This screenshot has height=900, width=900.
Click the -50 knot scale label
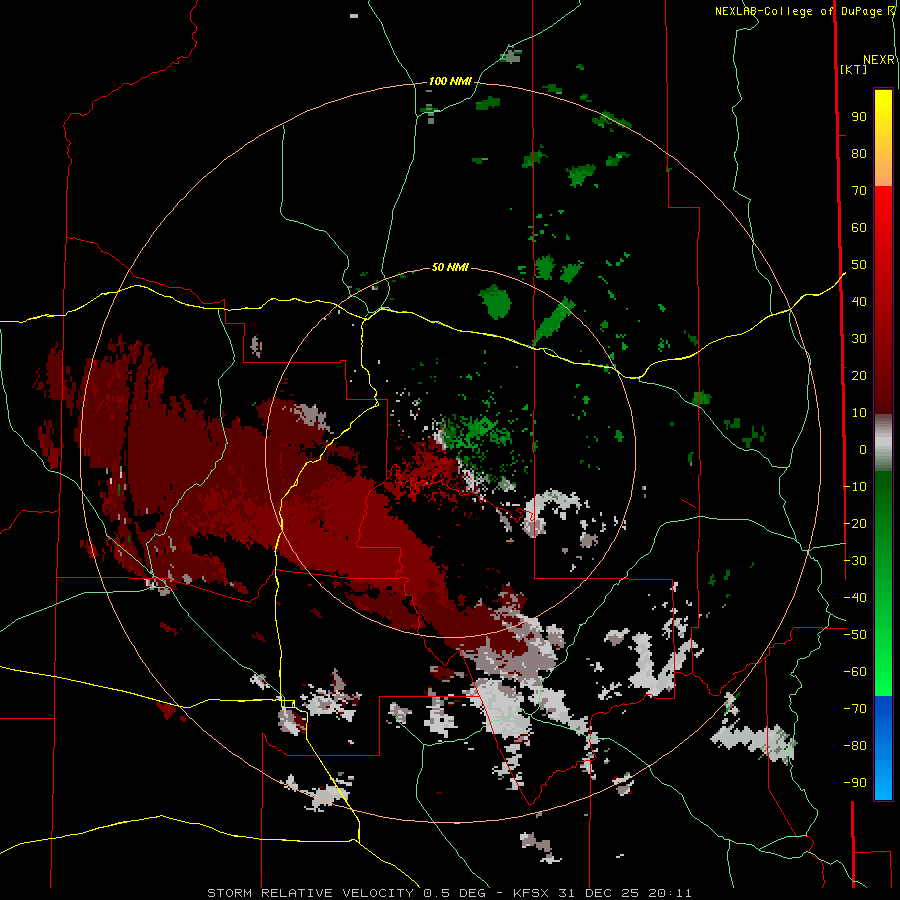(x=855, y=635)
